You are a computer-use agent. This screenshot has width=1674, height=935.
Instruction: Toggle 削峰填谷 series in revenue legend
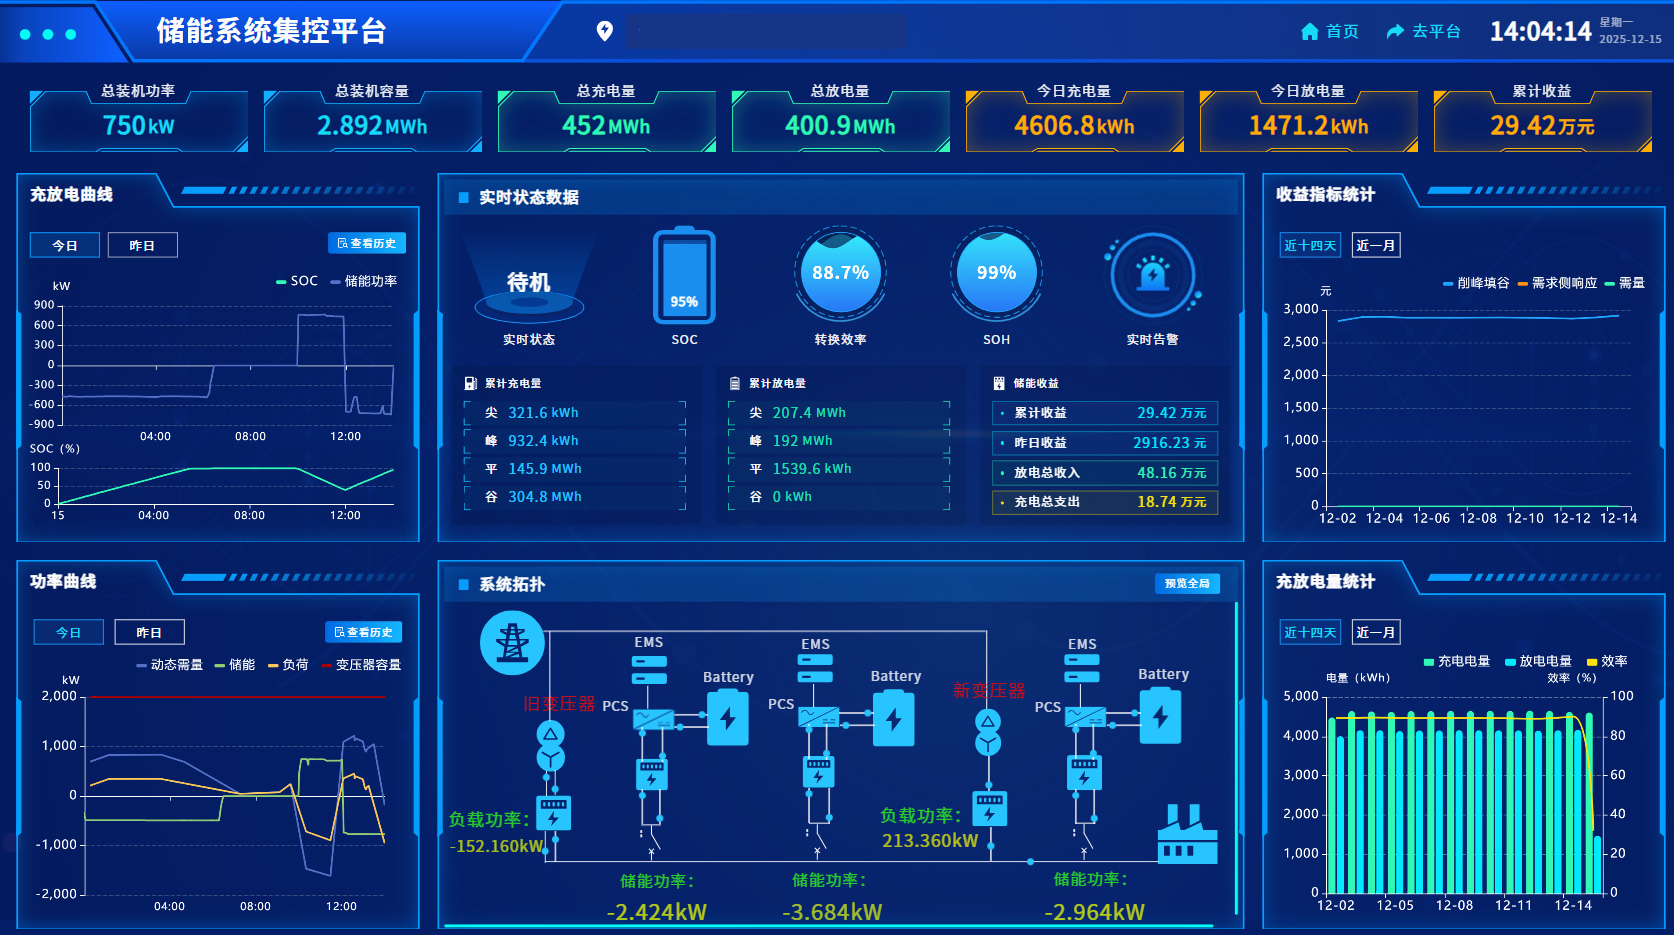coord(1476,283)
